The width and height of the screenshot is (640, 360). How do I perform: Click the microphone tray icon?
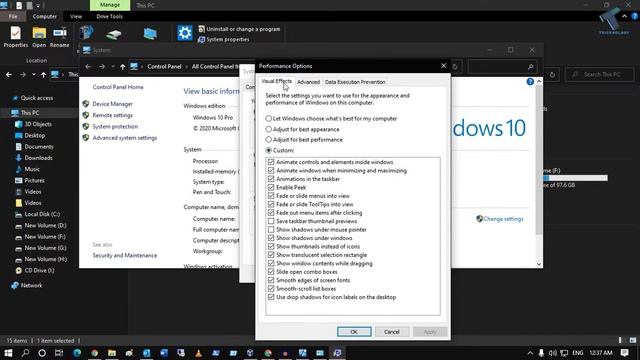(x=541, y=353)
